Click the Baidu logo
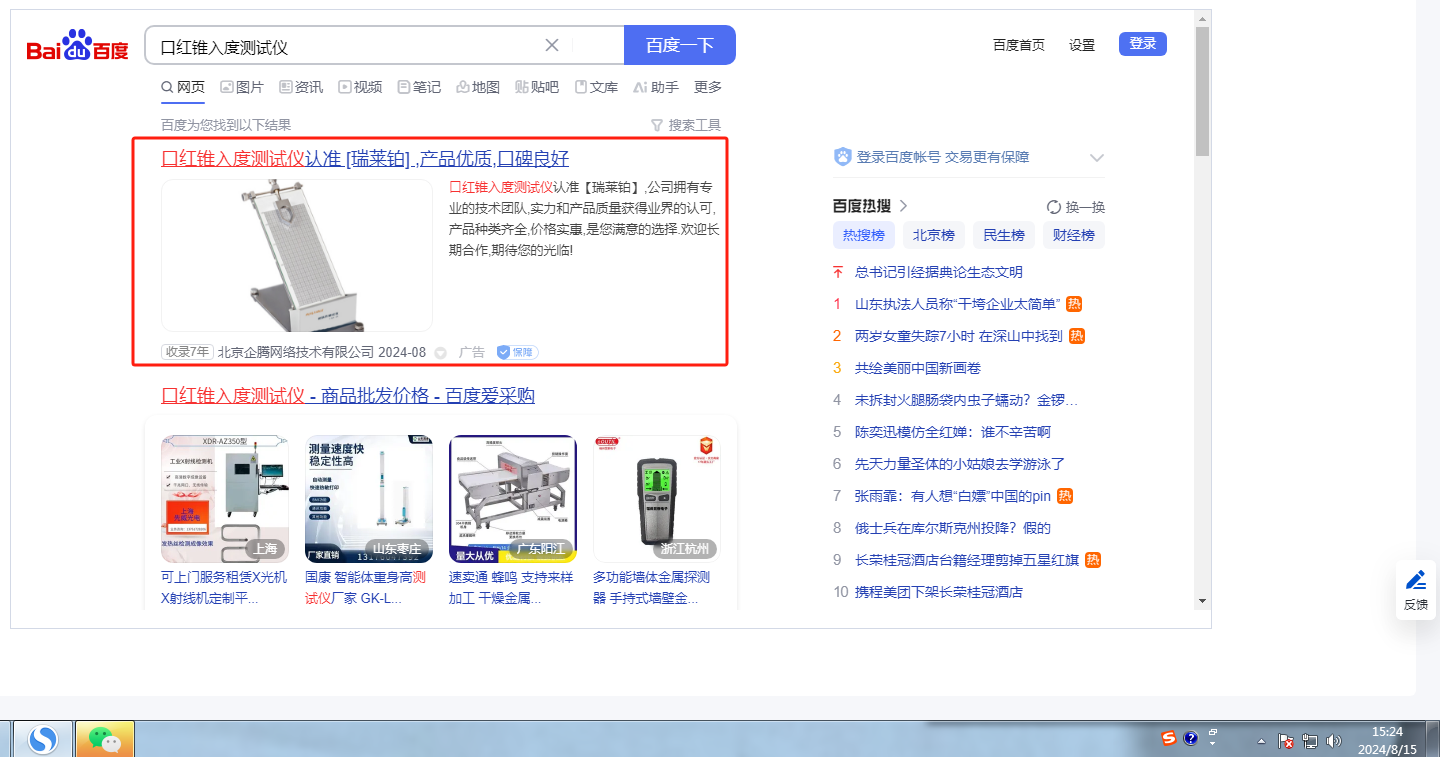Image resolution: width=1440 pixels, height=757 pixels. coord(77,45)
